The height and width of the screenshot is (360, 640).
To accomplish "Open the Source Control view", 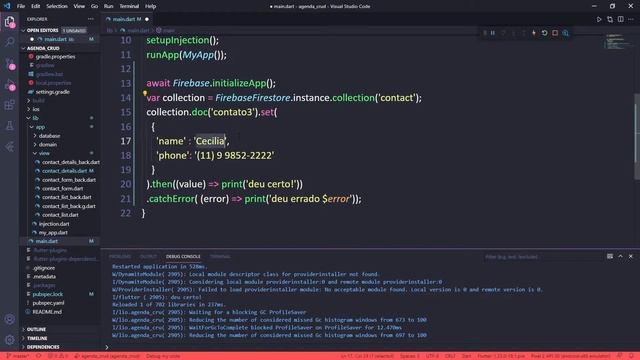I will point(9,63).
